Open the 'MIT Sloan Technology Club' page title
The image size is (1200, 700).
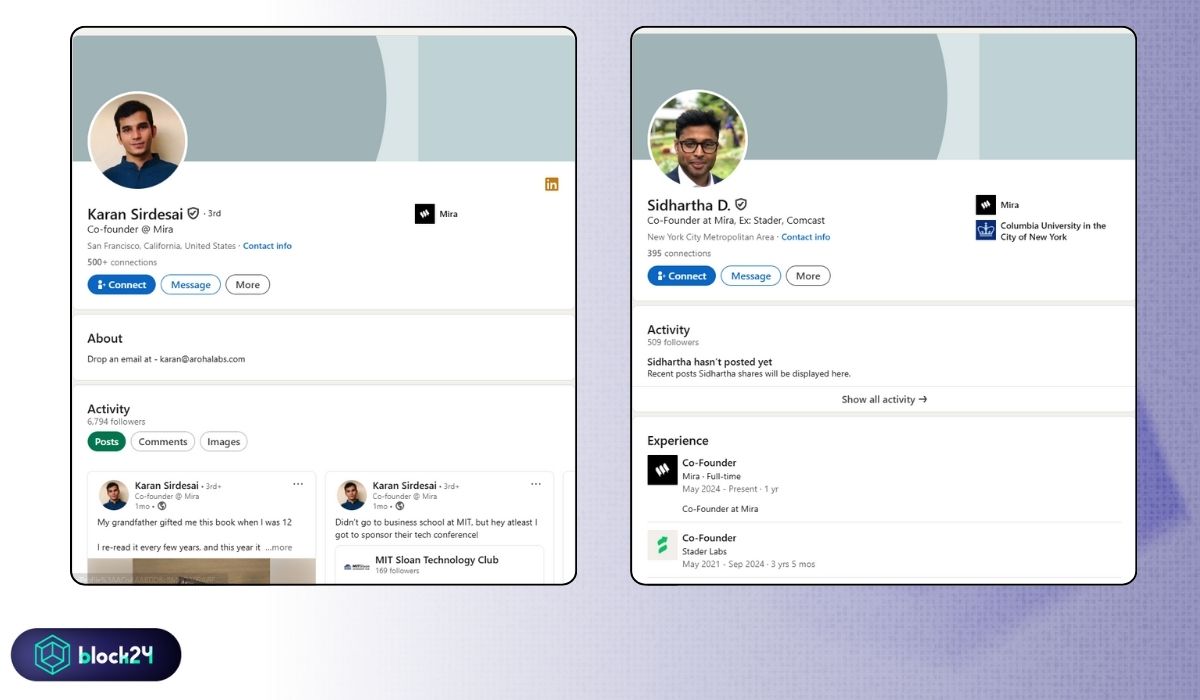coord(436,560)
